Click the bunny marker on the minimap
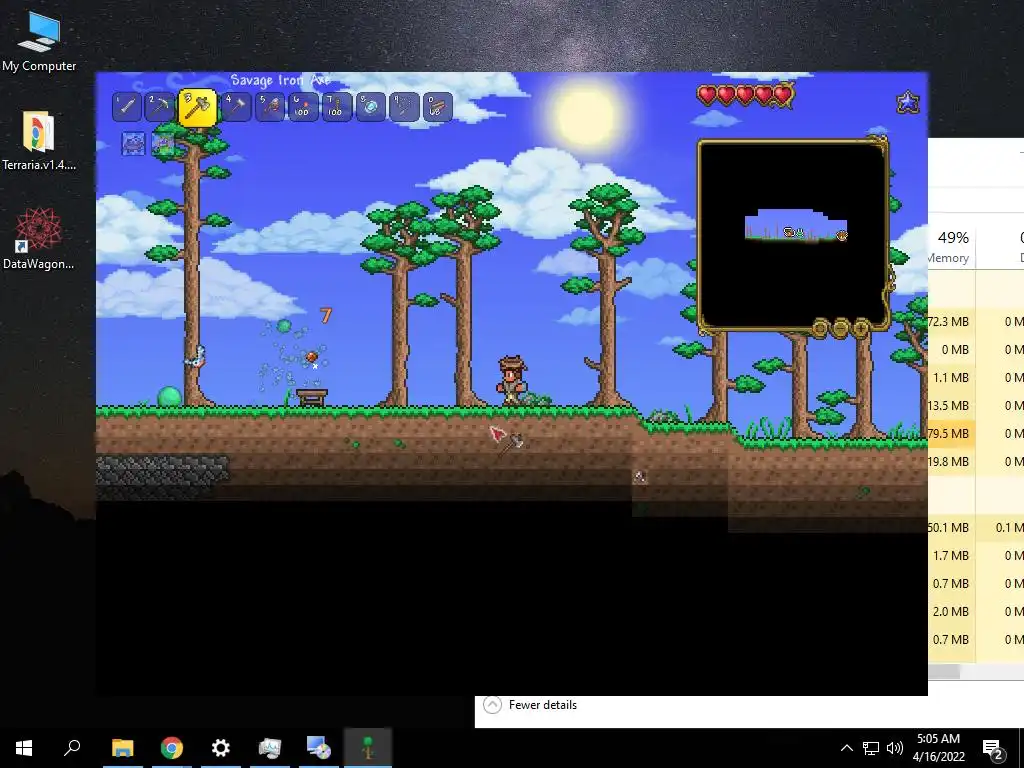This screenshot has height=768, width=1024. click(x=800, y=232)
